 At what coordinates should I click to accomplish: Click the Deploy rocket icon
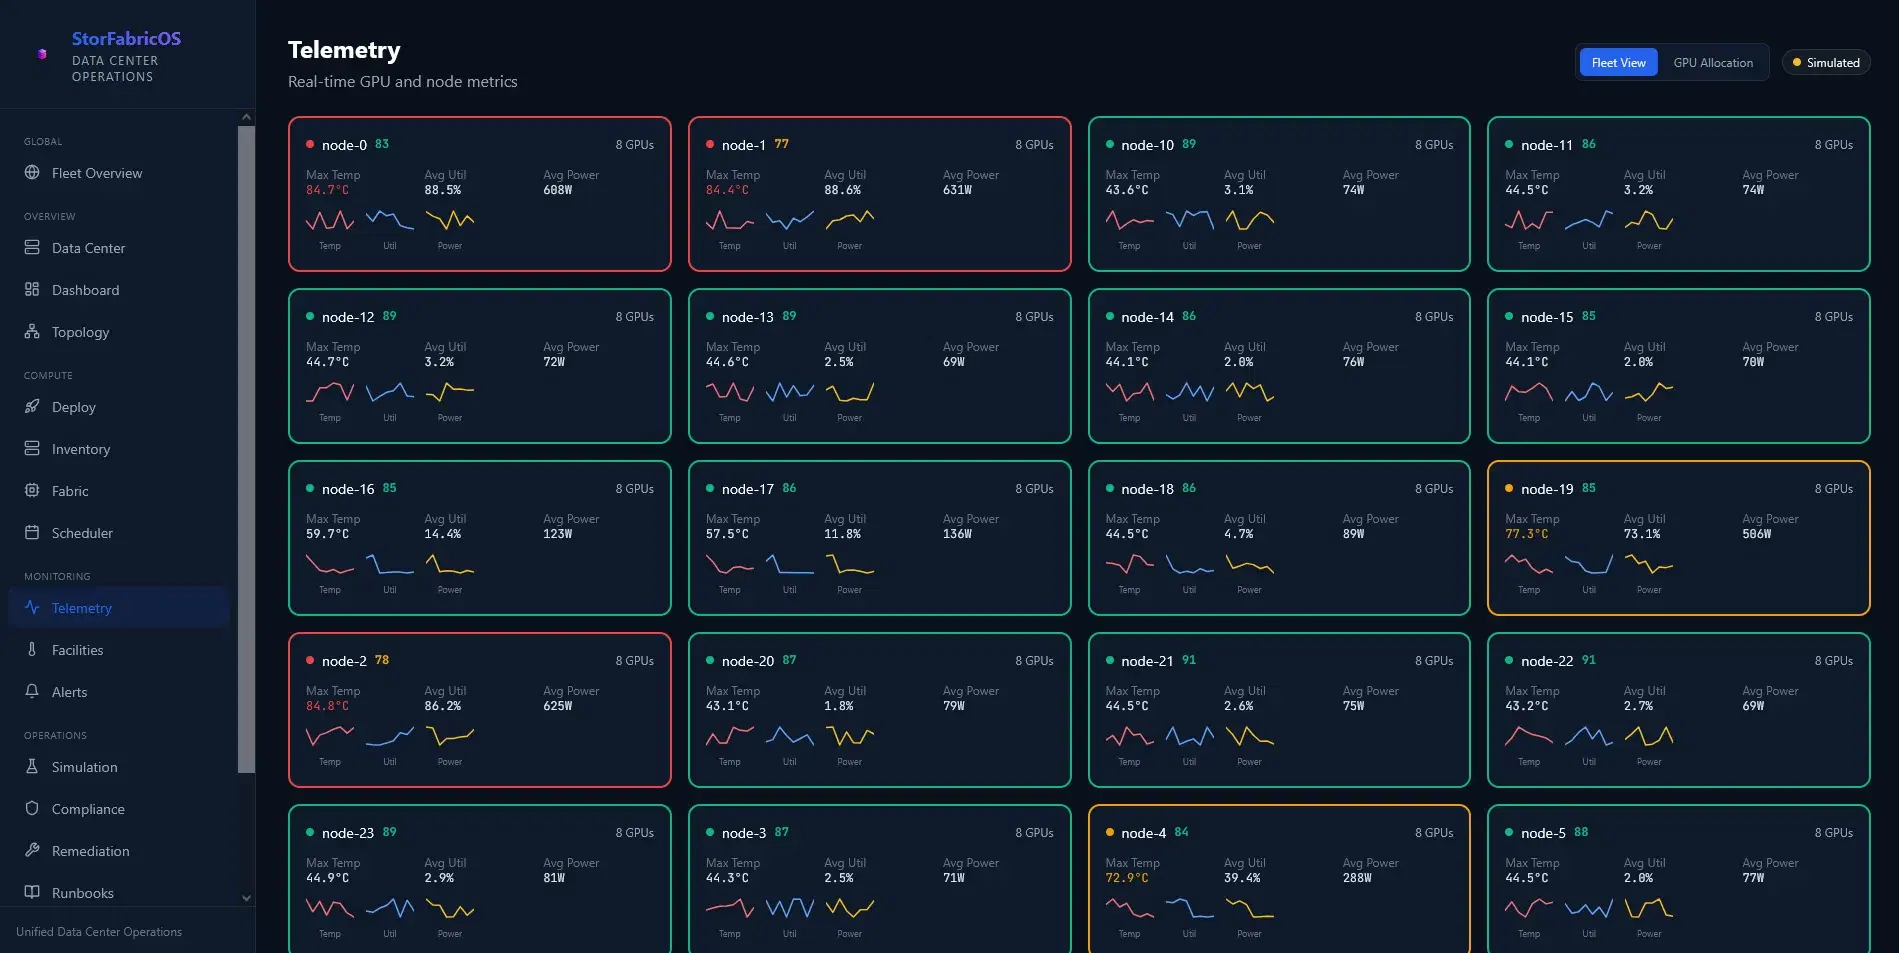click(x=32, y=406)
